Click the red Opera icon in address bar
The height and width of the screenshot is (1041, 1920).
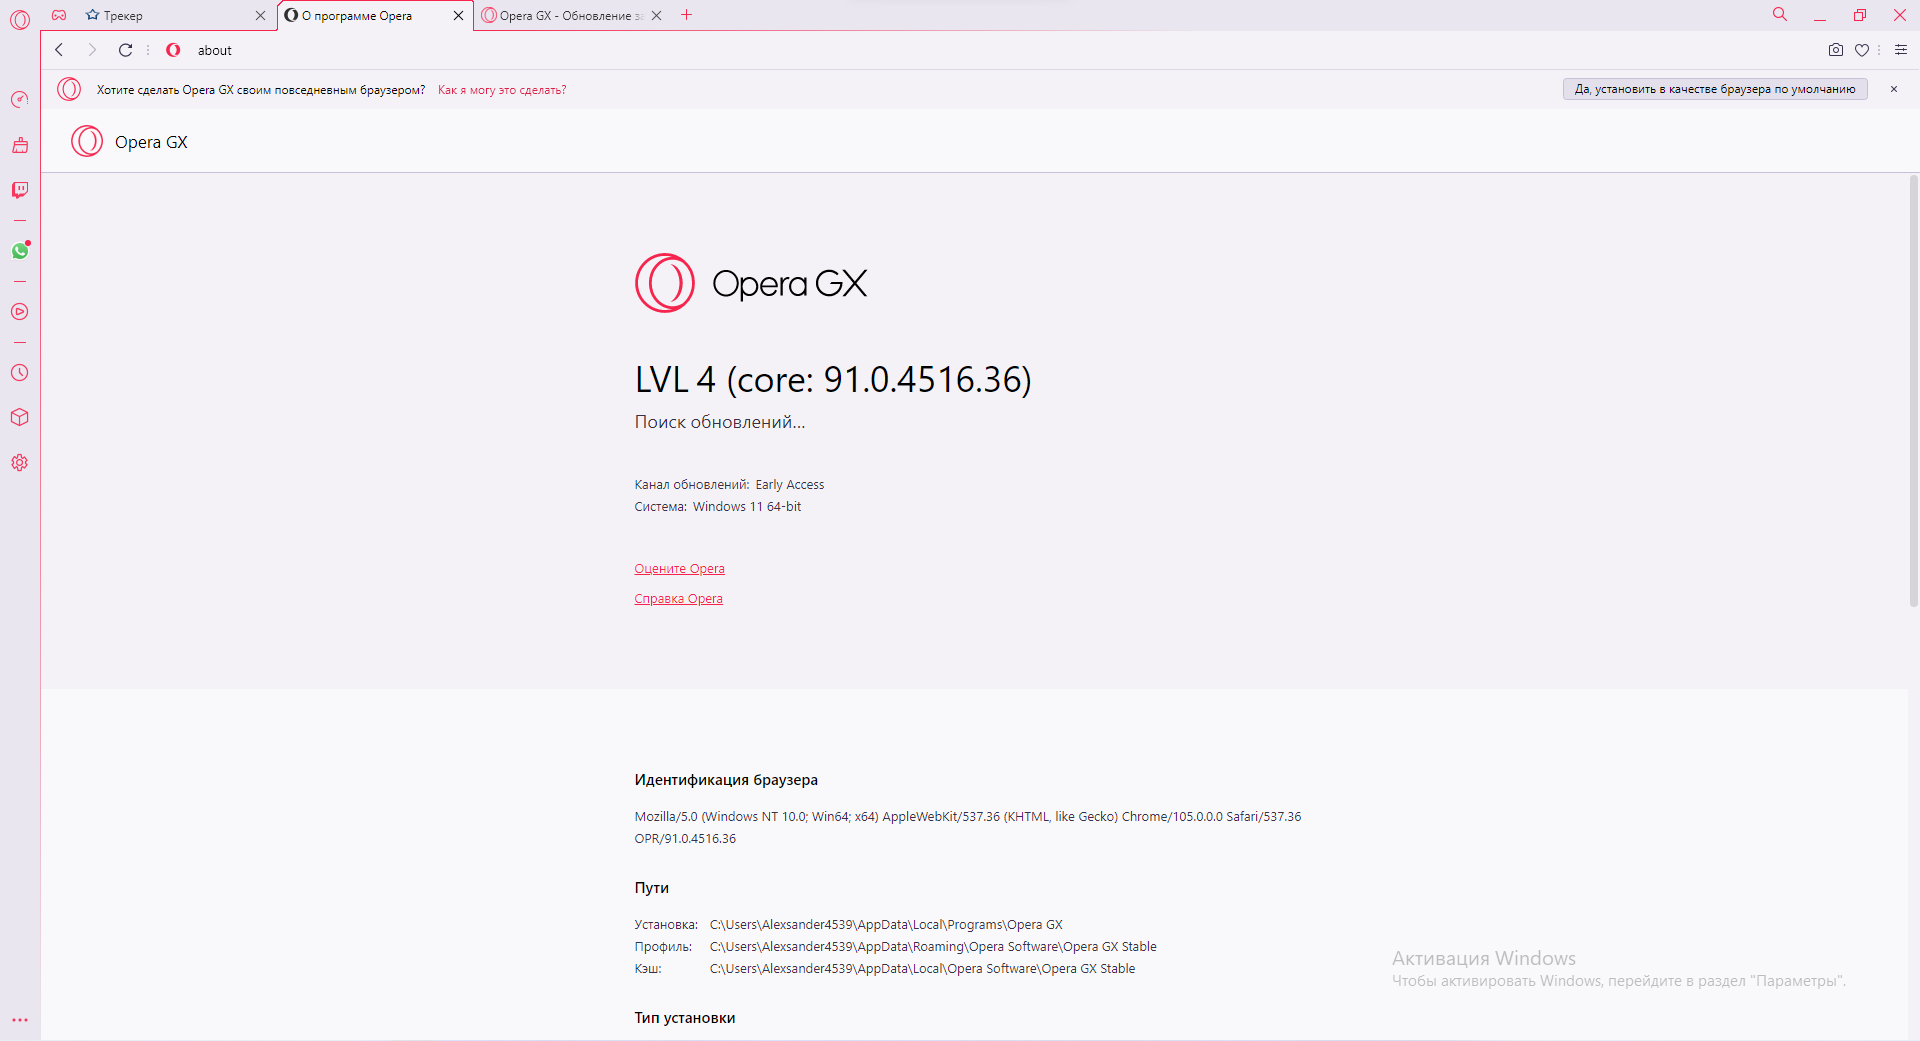[173, 50]
